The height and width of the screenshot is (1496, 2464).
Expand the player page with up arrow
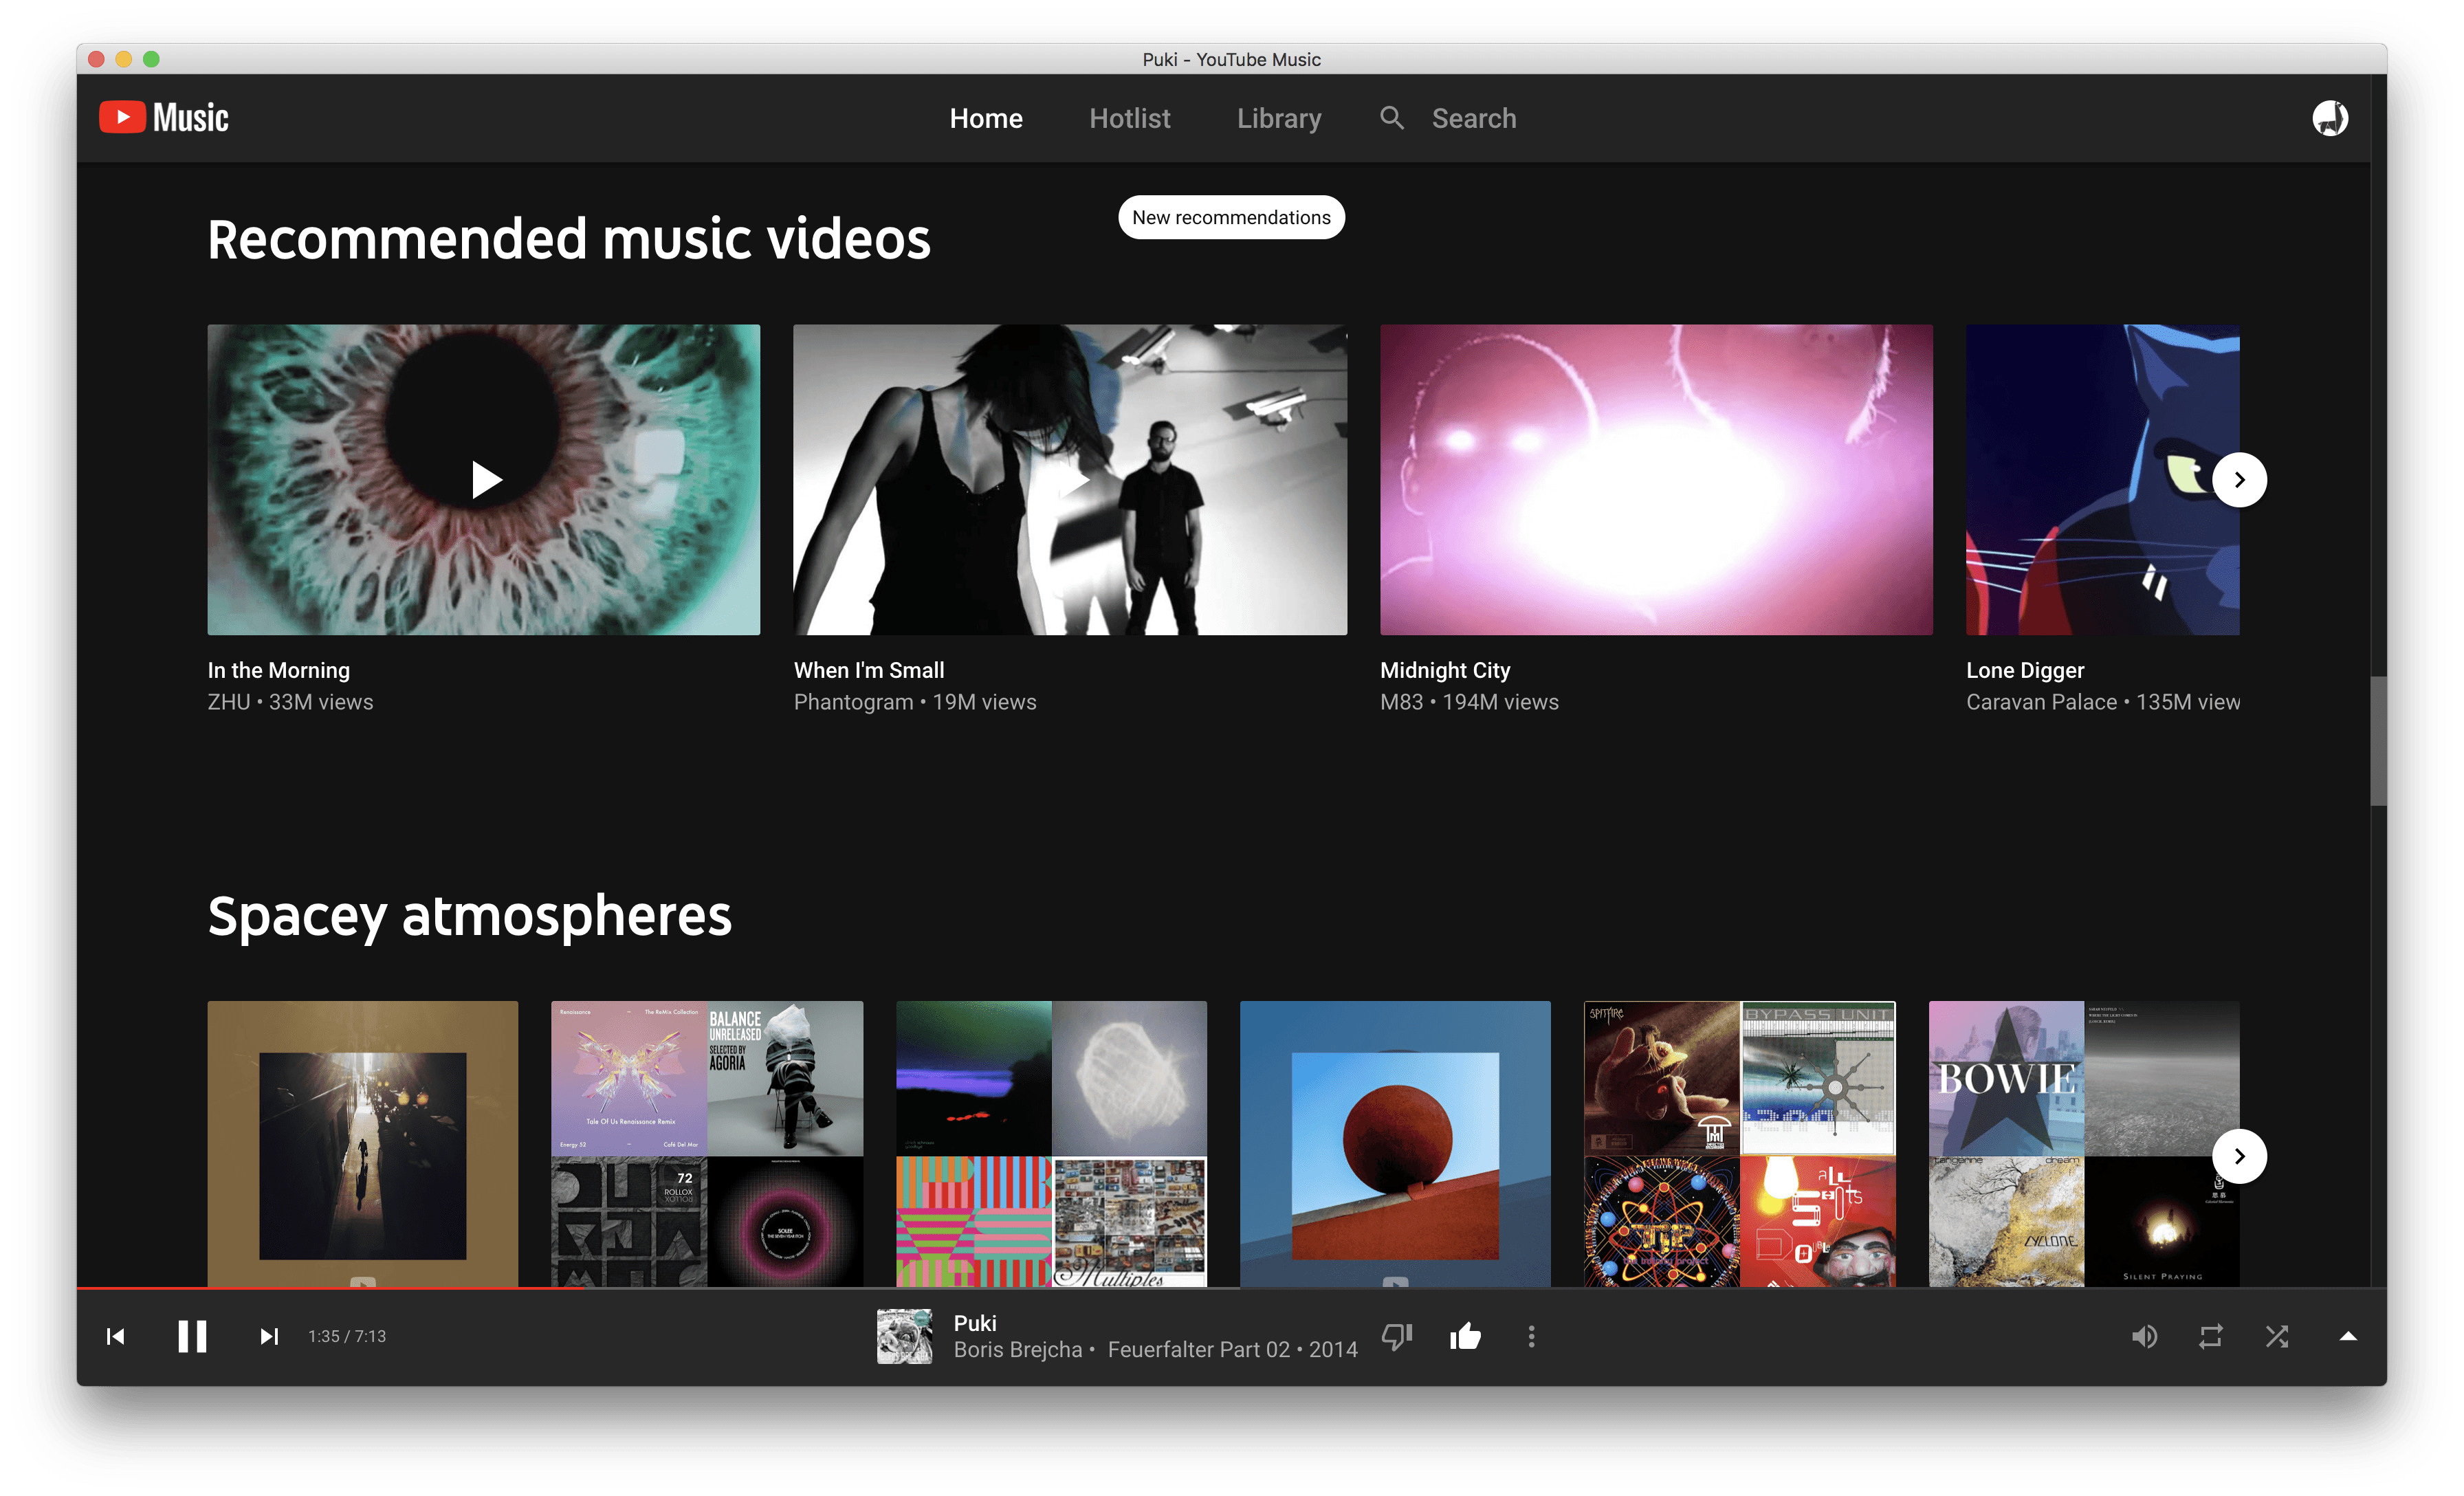[x=2348, y=1336]
